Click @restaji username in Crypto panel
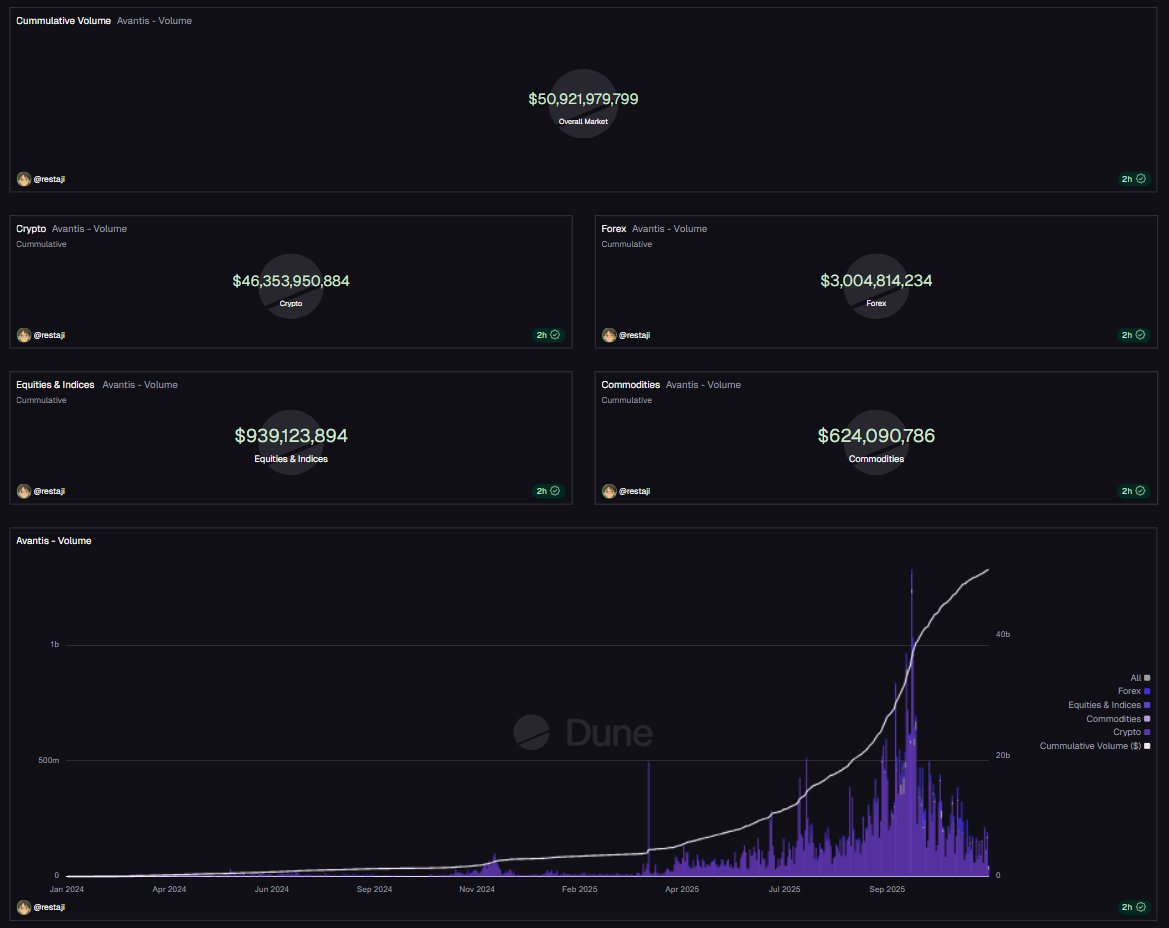 pyautogui.click(x=49, y=335)
